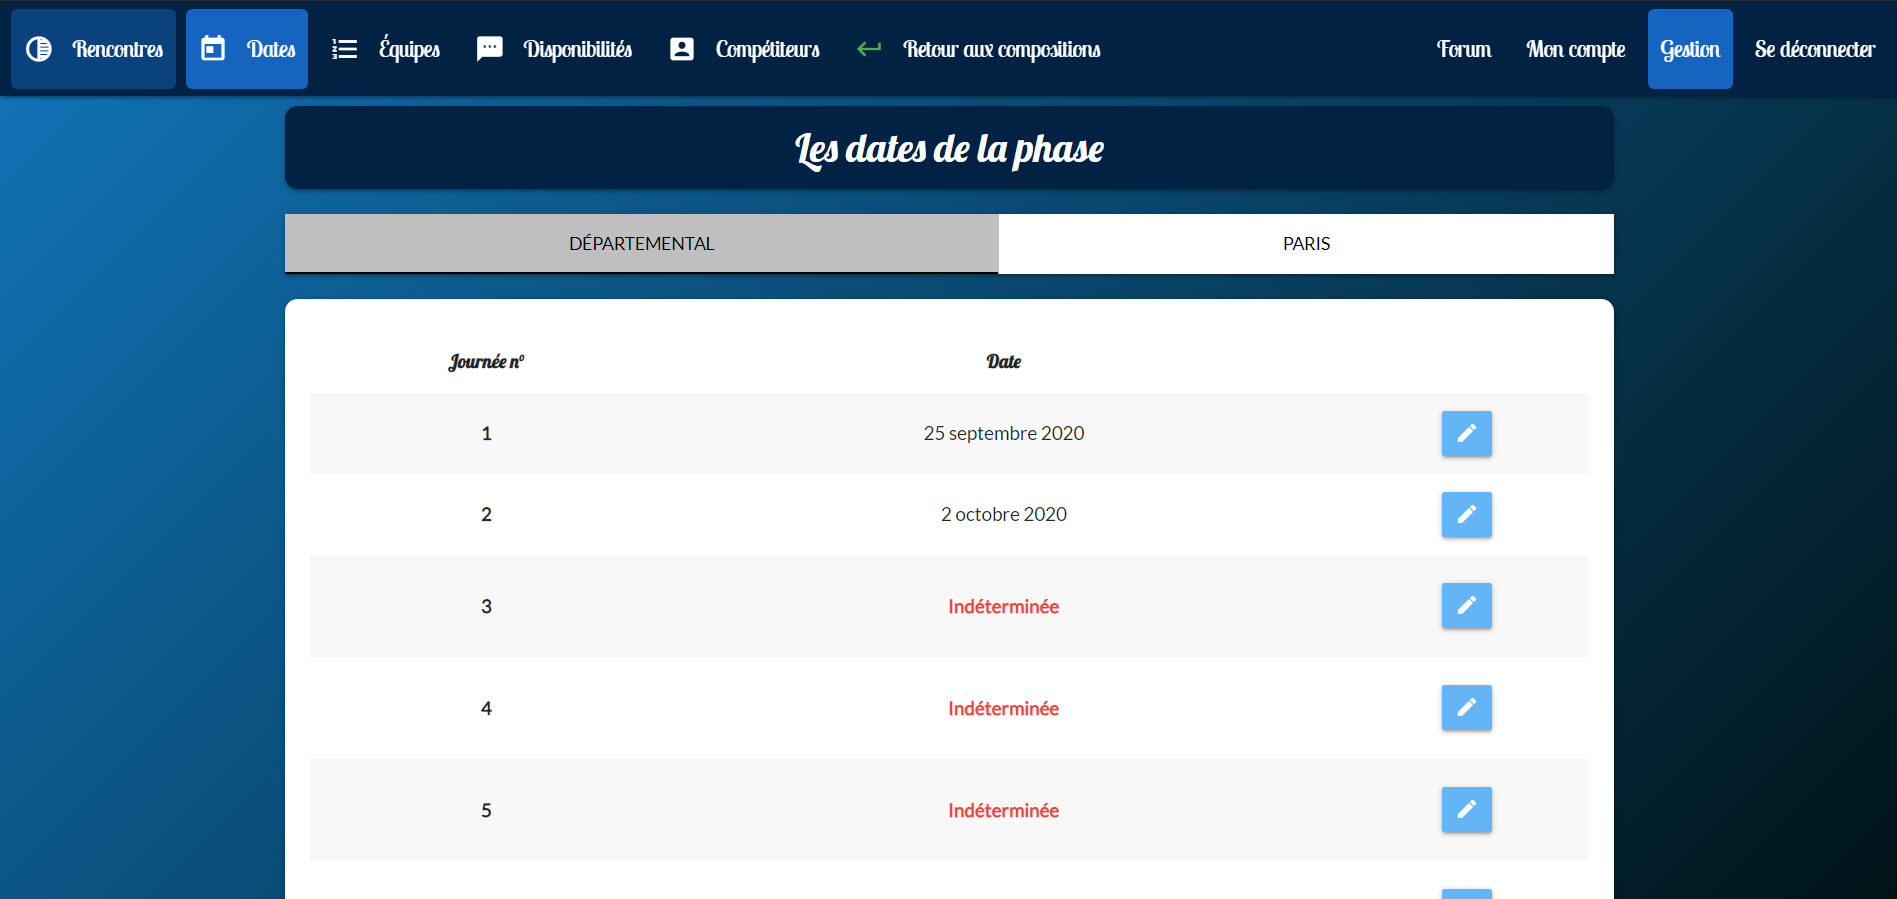Click the Gestion button
This screenshot has height=899, width=1897.
(1690, 49)
